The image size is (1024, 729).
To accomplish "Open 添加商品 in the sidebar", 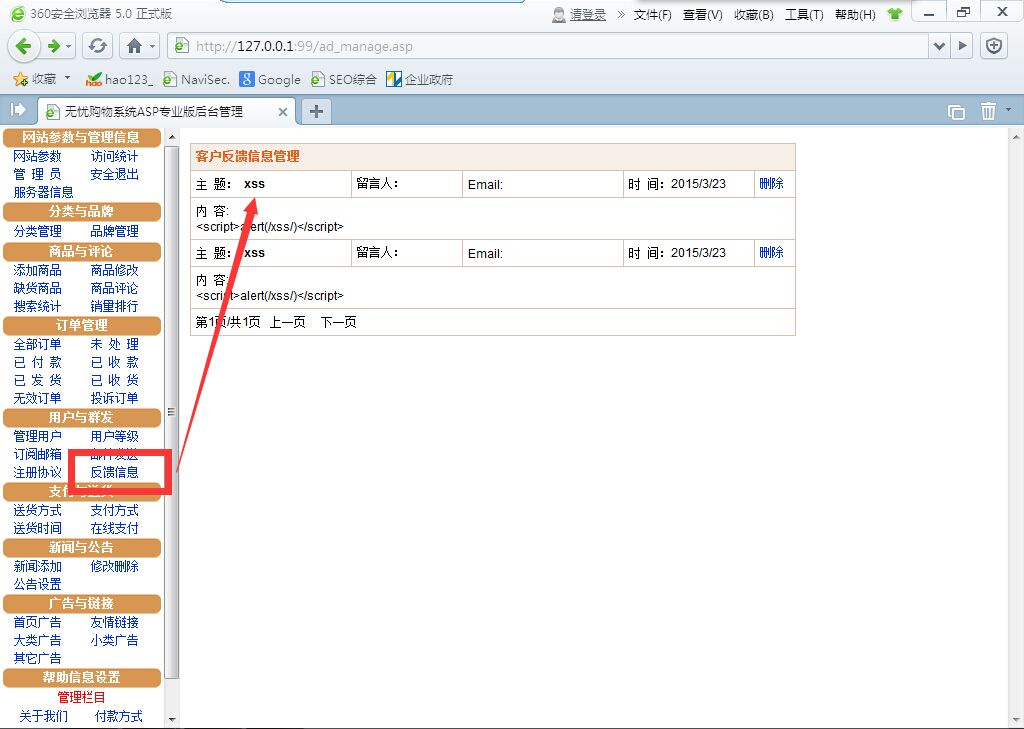I will [37, 270].
